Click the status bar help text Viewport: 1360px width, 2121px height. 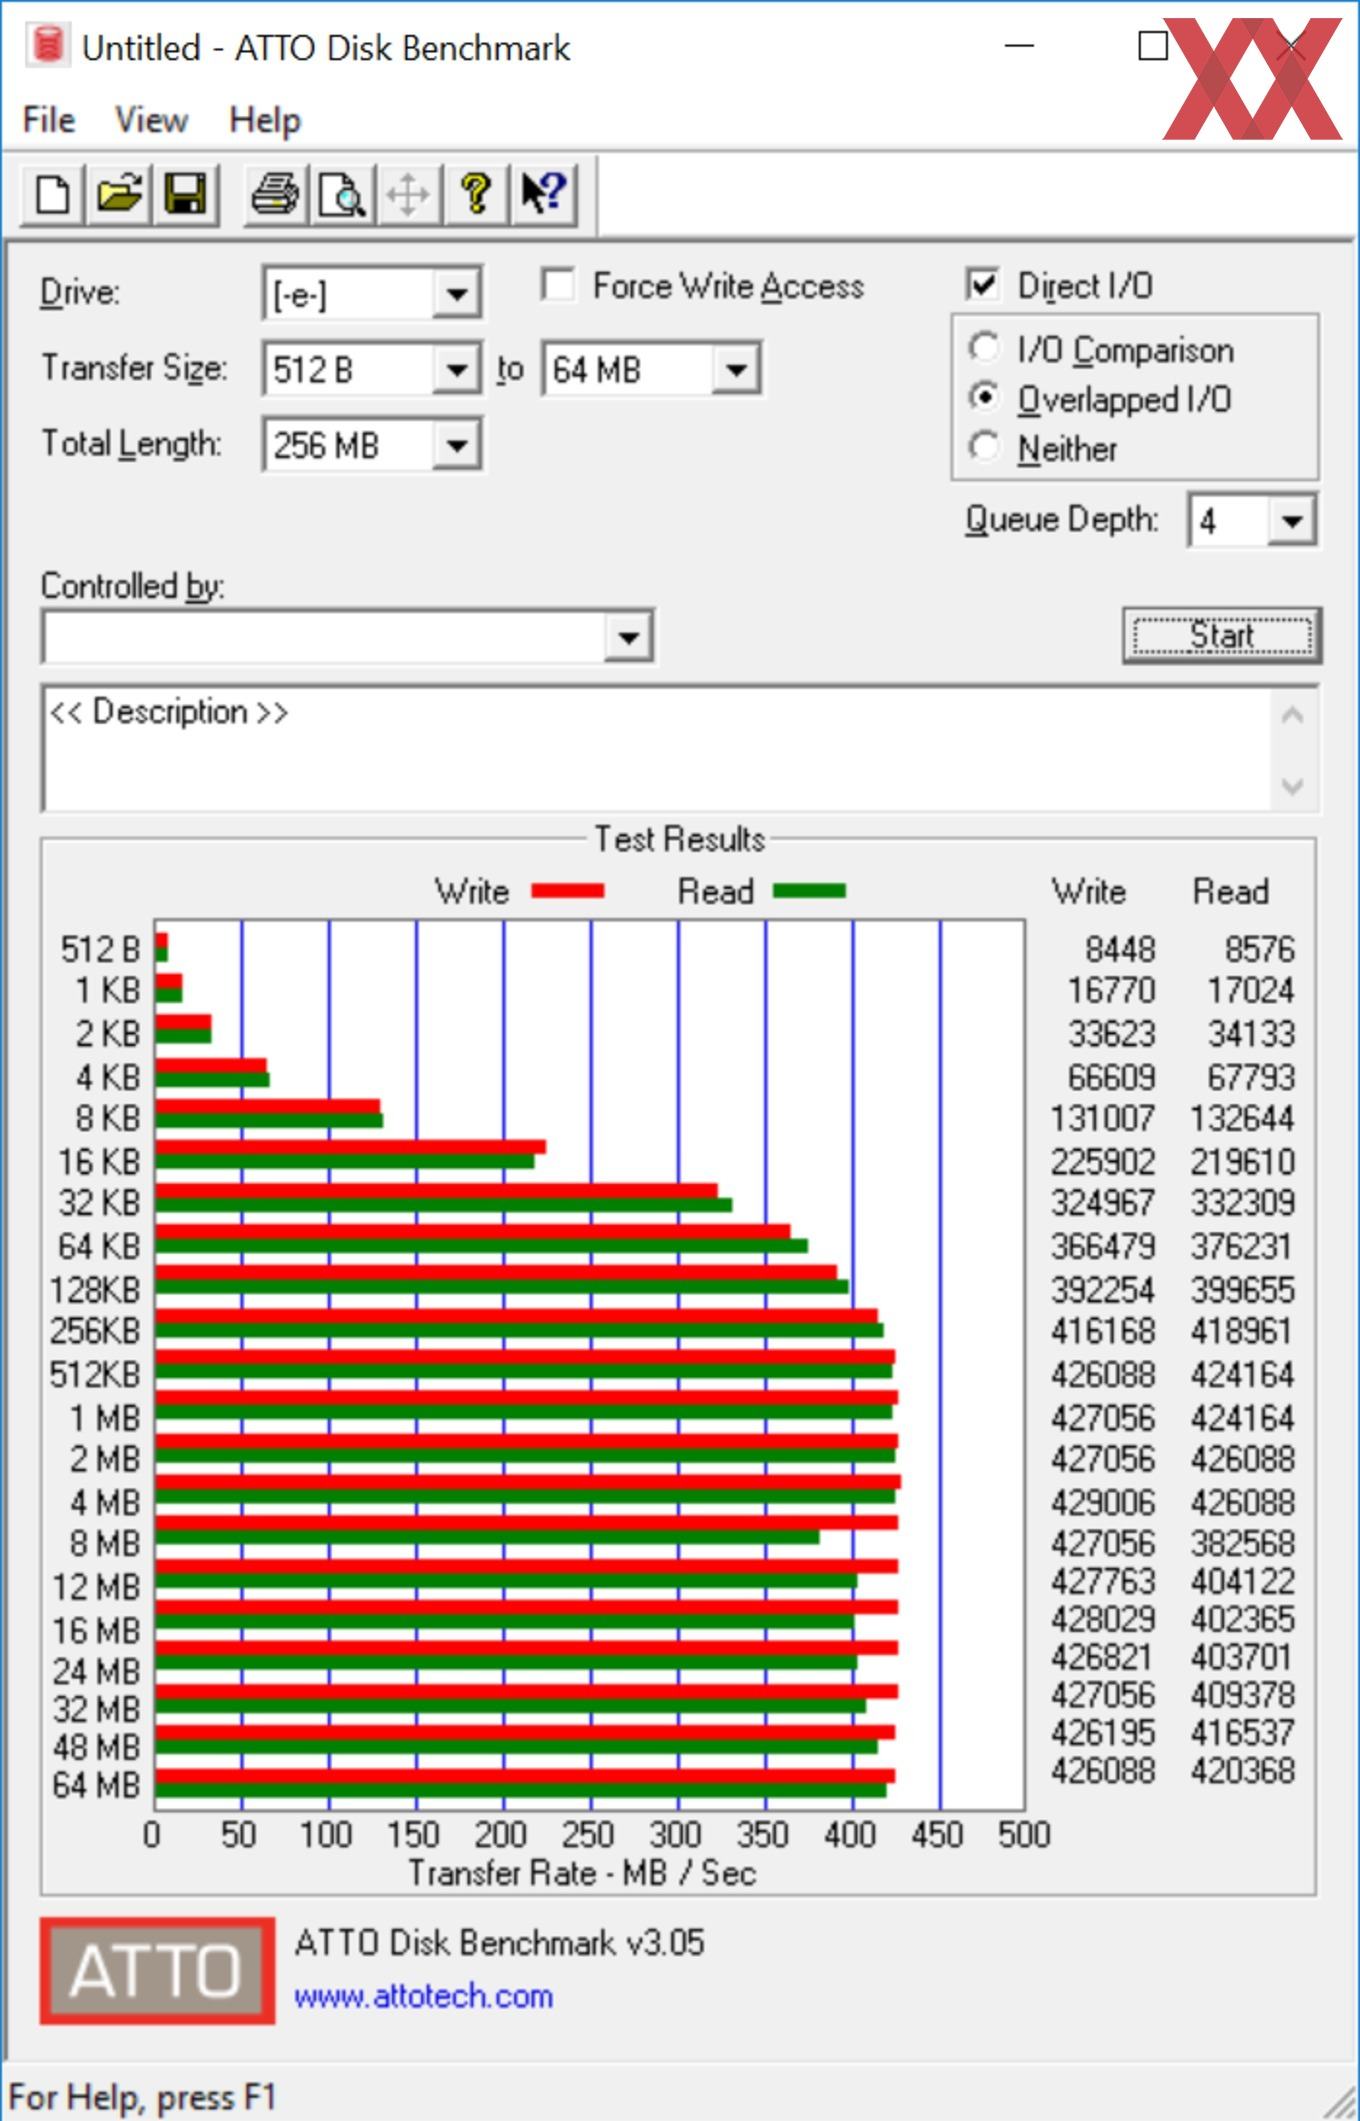(141, 2096)
